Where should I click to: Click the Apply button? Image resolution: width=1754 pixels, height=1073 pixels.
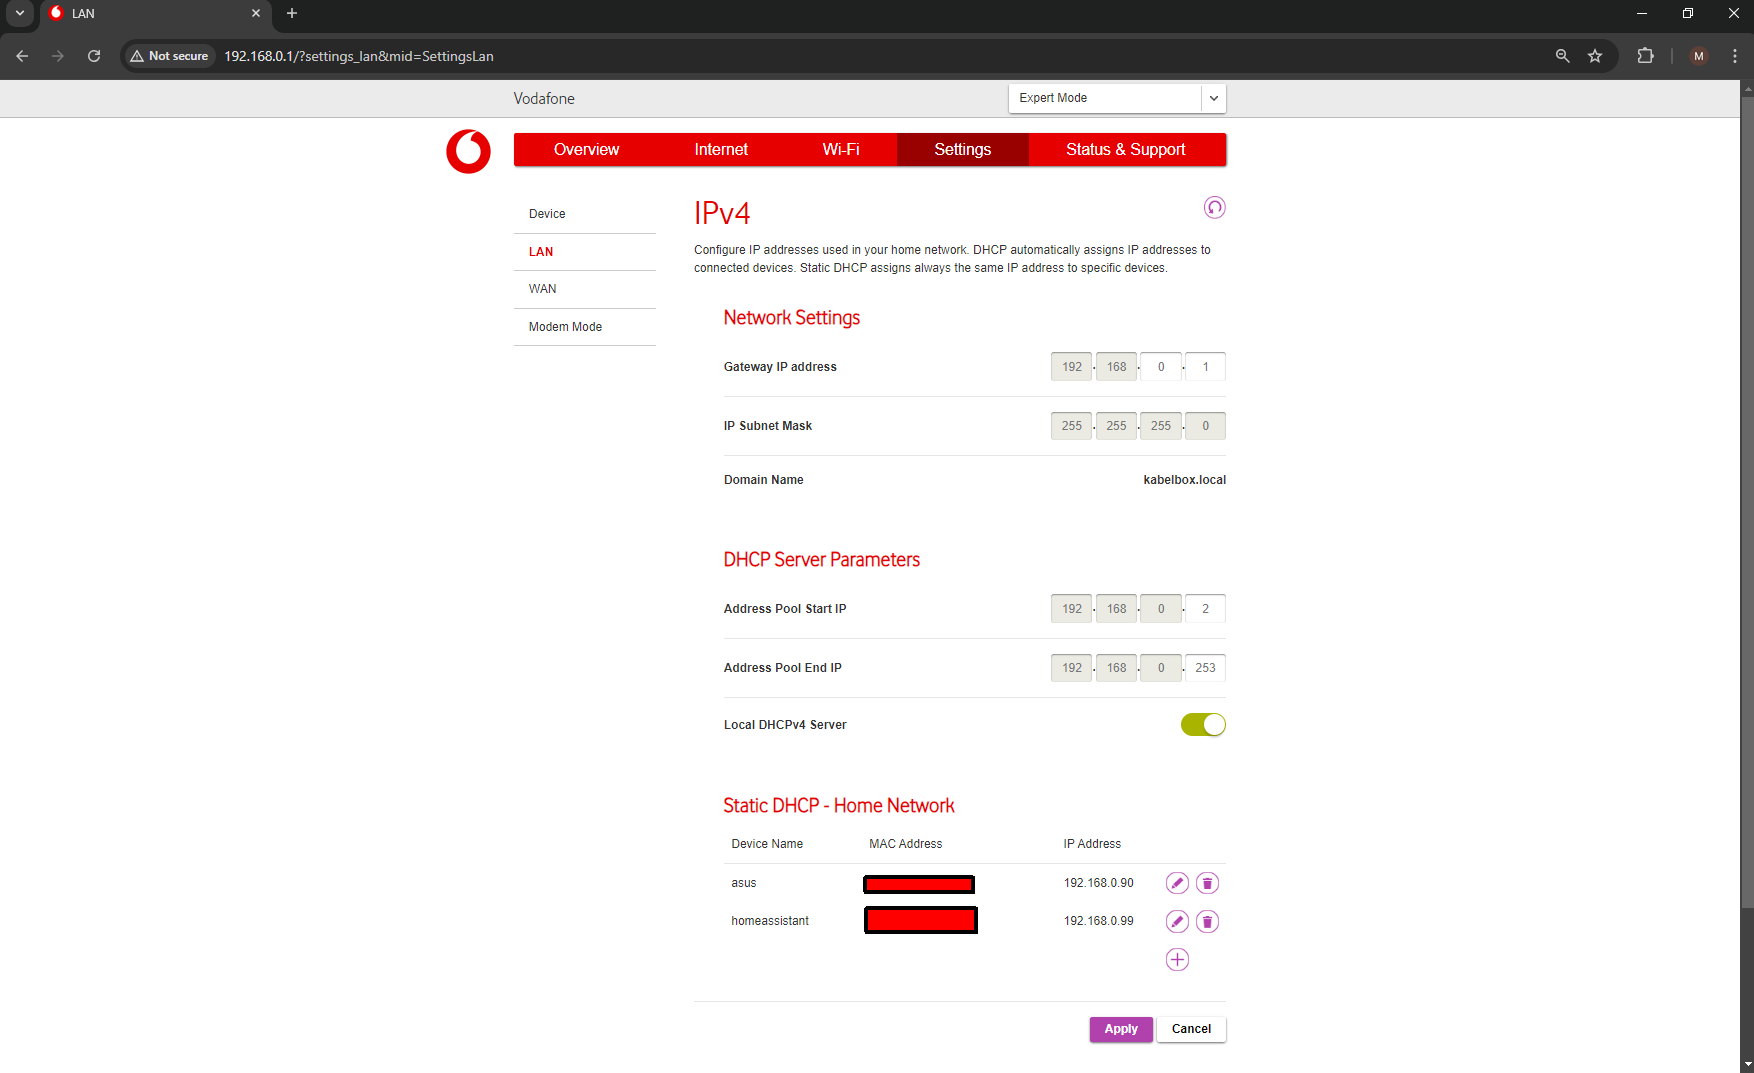[1120, 1029]
